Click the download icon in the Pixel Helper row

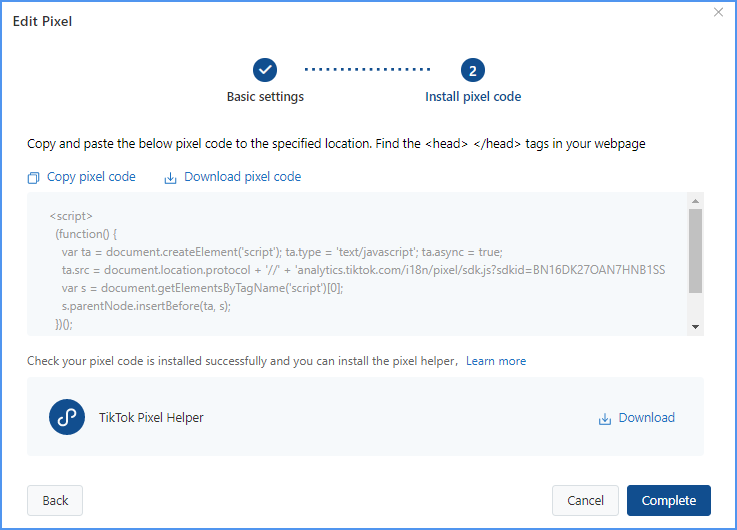(x=604, y=419)
